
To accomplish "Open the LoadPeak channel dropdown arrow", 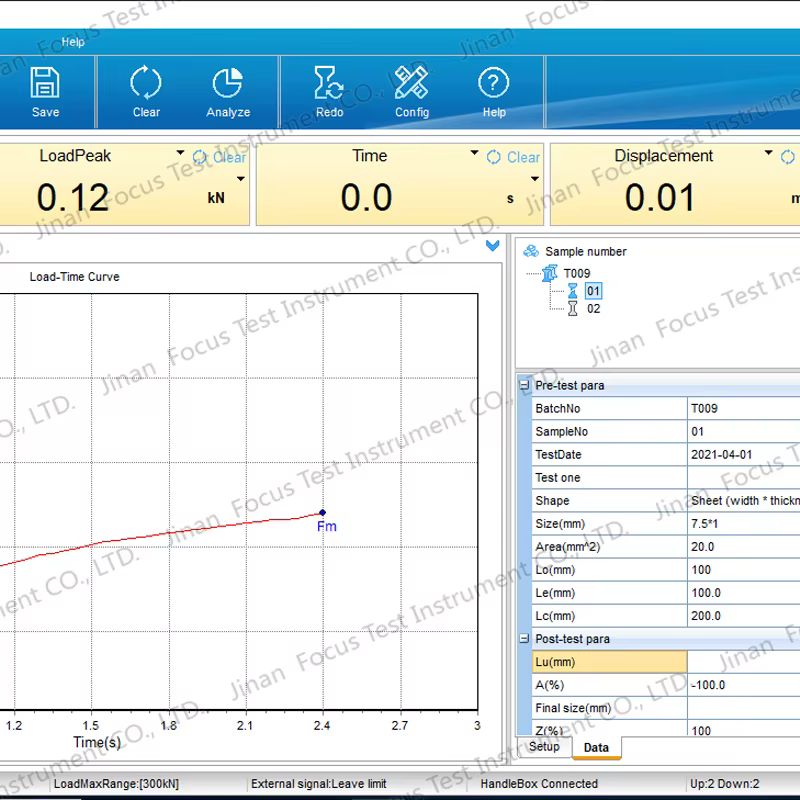I will tap(181, 154).
